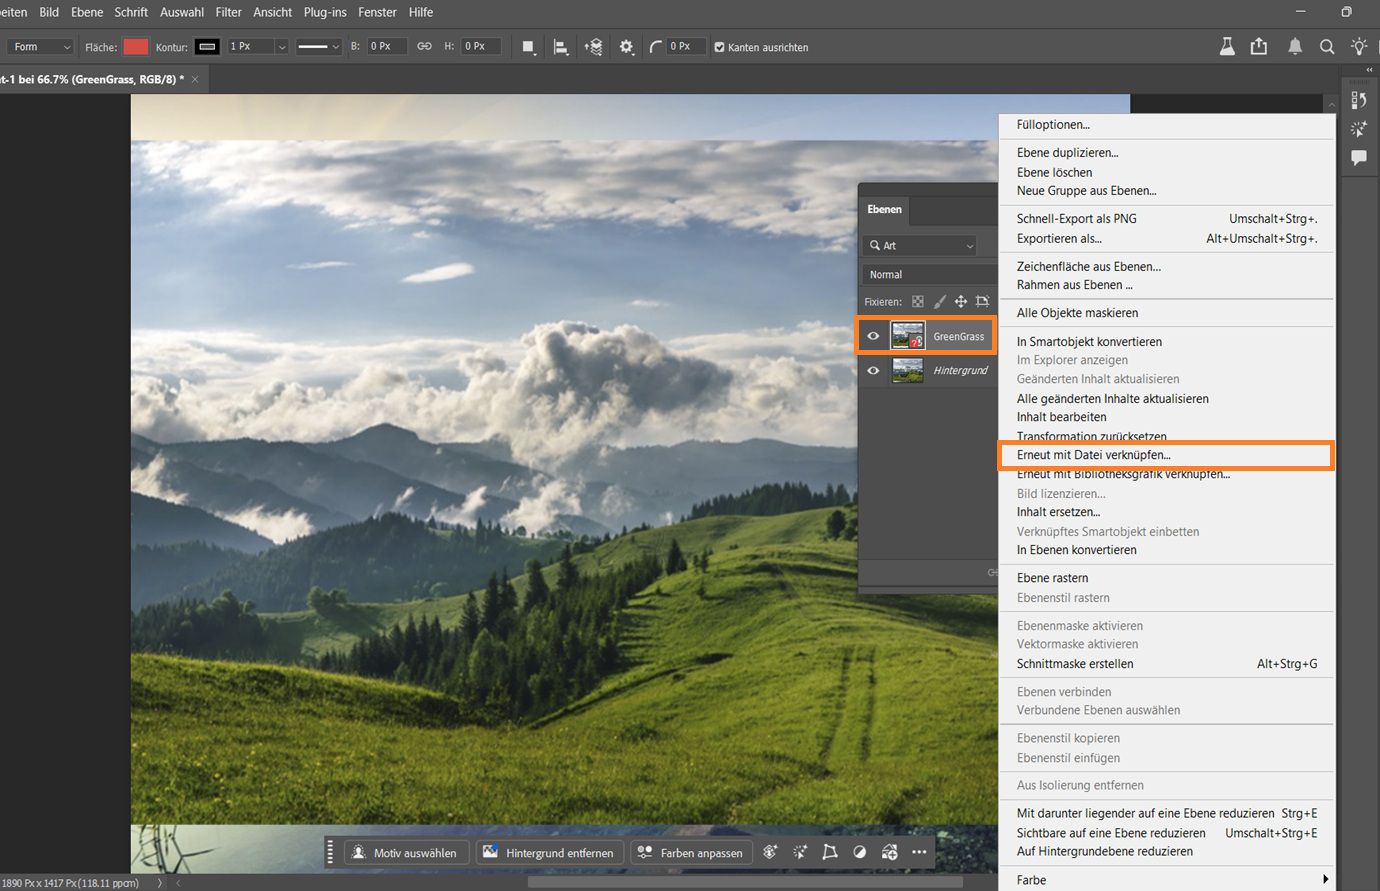The width and height of the screenshot is (1380, 891).
Task: Uncheck the Kanten ausrichten checkbox
Action: (x=719, y=47)
